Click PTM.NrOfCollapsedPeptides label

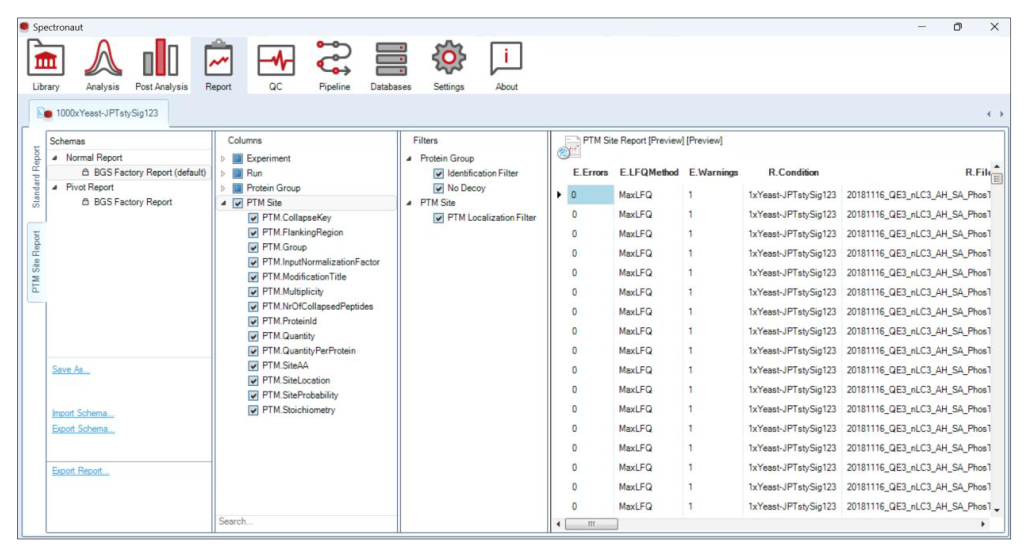pyautogui.click(x=318, y=306)
